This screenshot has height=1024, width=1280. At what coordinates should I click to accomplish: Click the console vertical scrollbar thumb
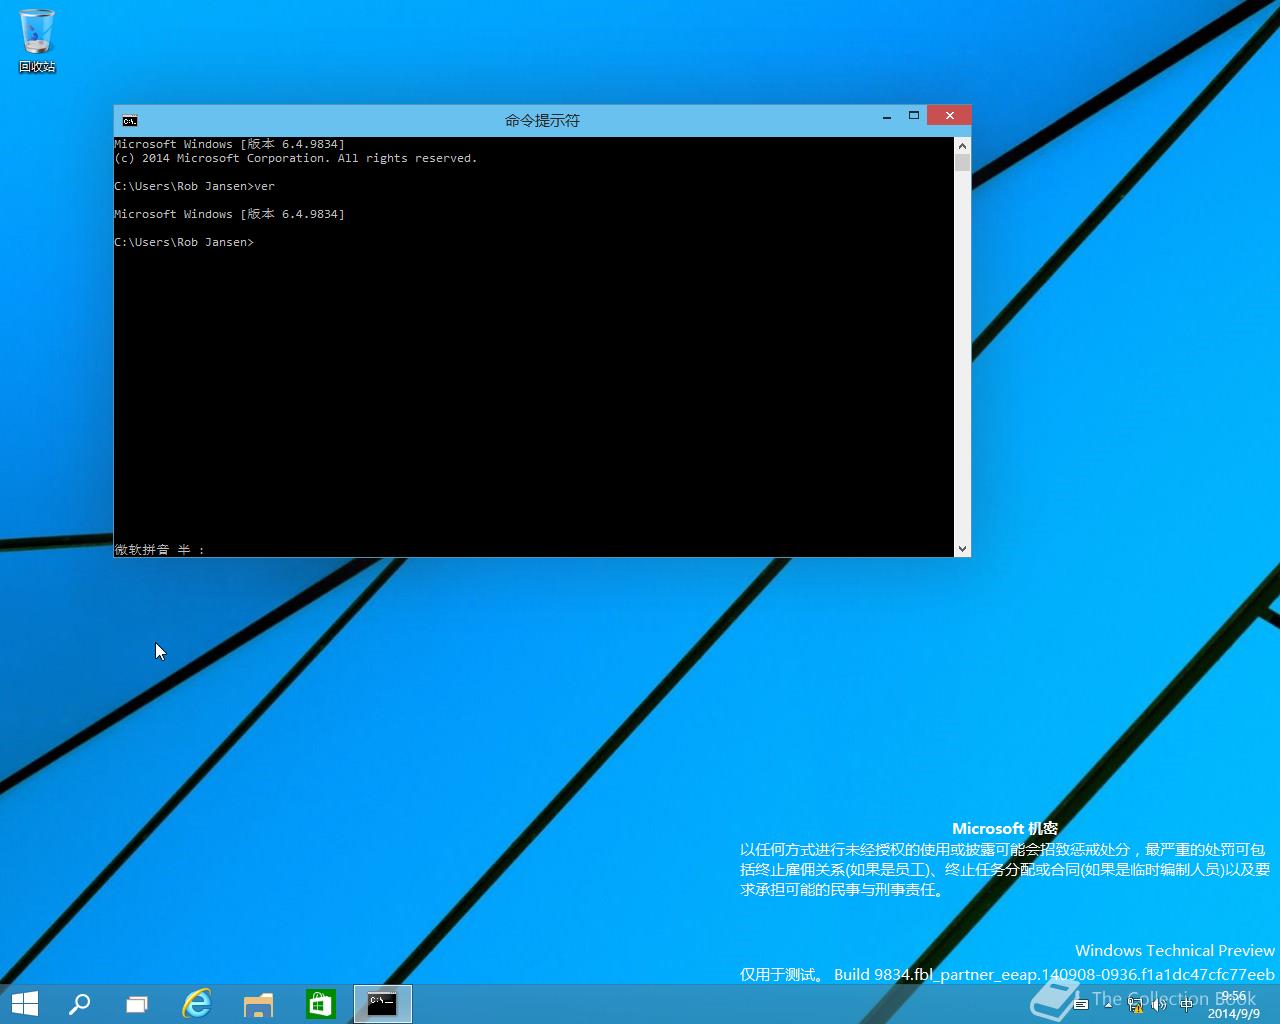[x=962, y=163]
